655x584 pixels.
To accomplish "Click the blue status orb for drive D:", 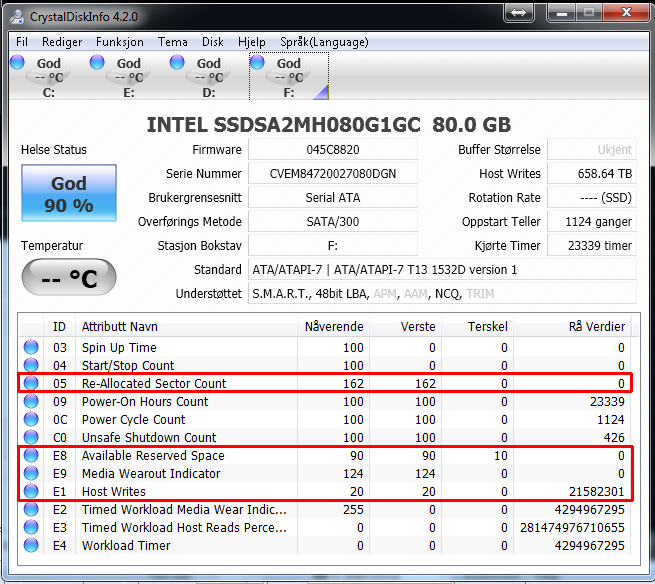I will point(177,62).
